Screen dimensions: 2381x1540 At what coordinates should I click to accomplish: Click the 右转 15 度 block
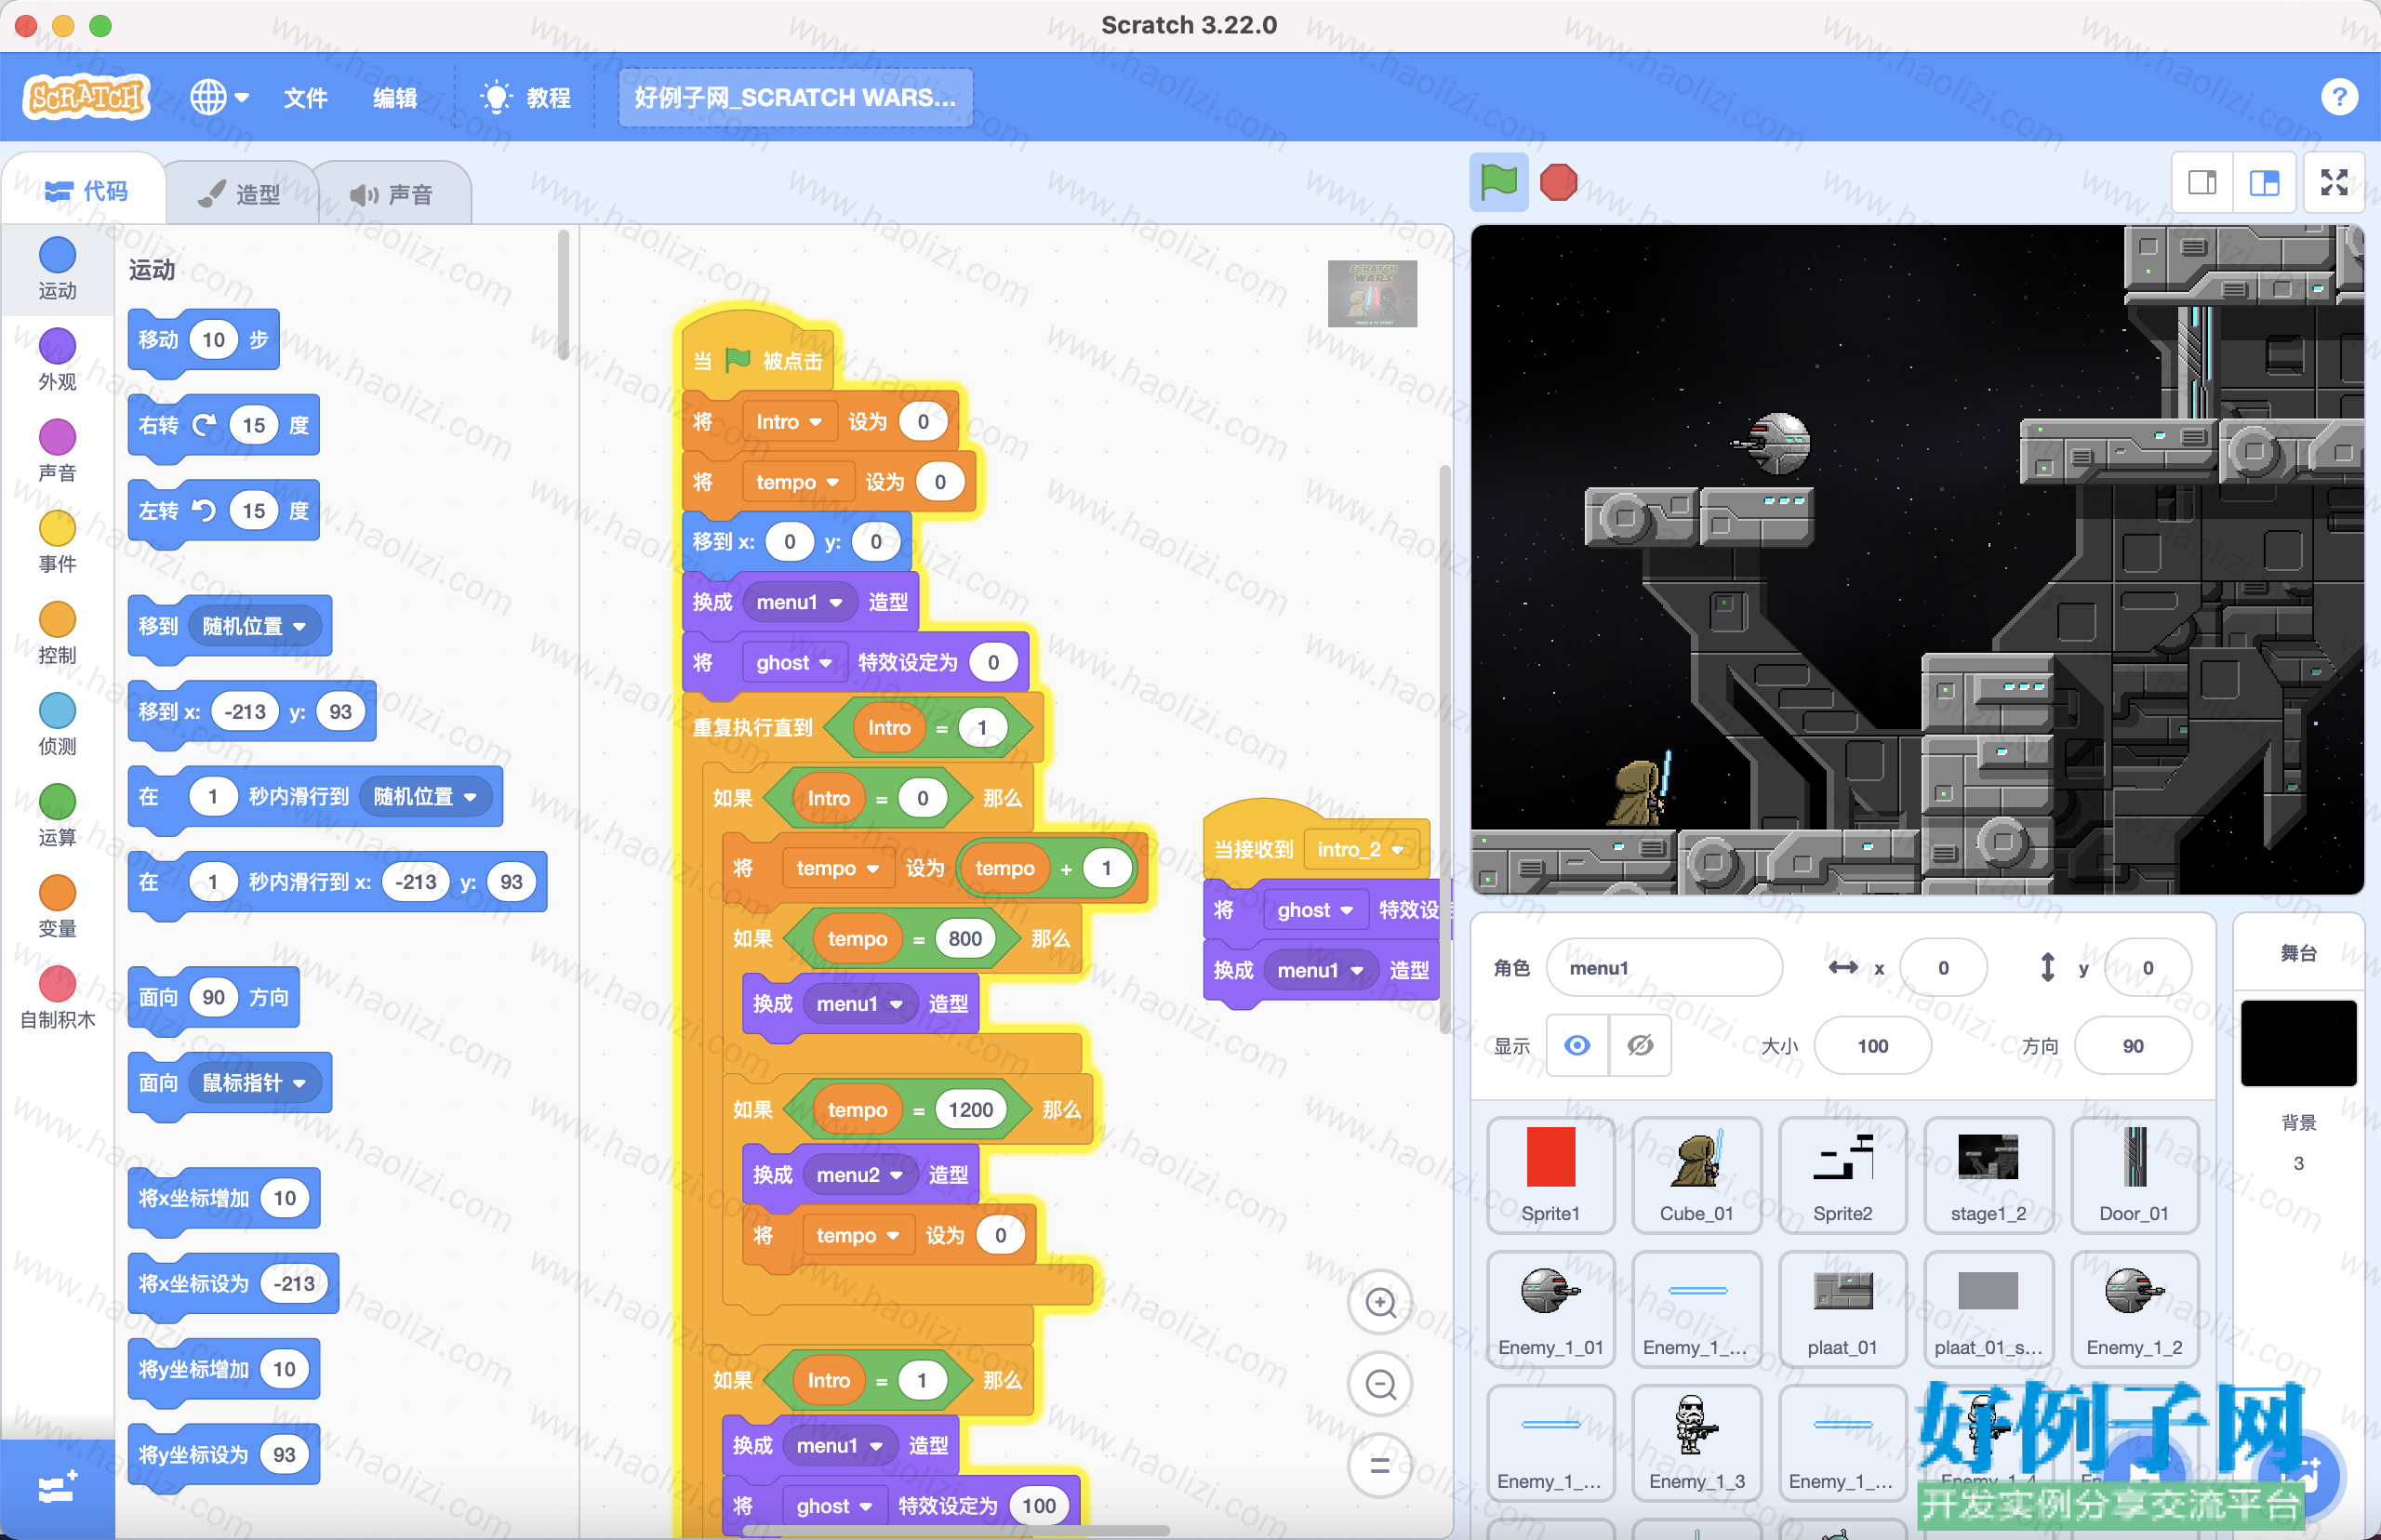pyautogui.click(x=223, y=426)
